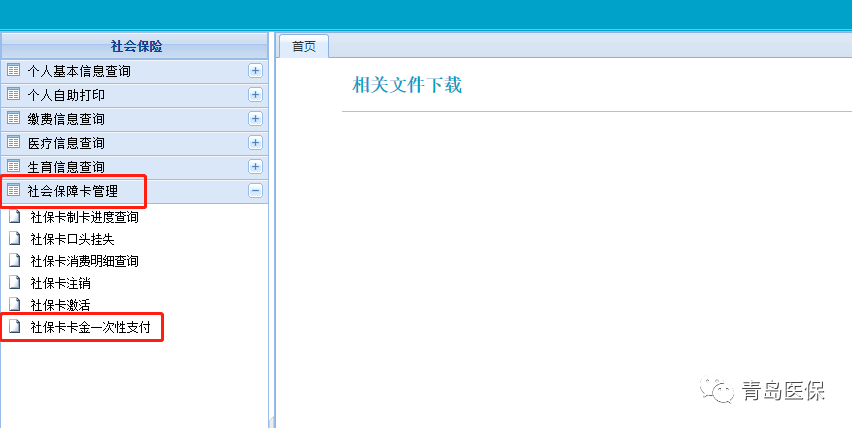Click the 社会保险 panel header

135,46
